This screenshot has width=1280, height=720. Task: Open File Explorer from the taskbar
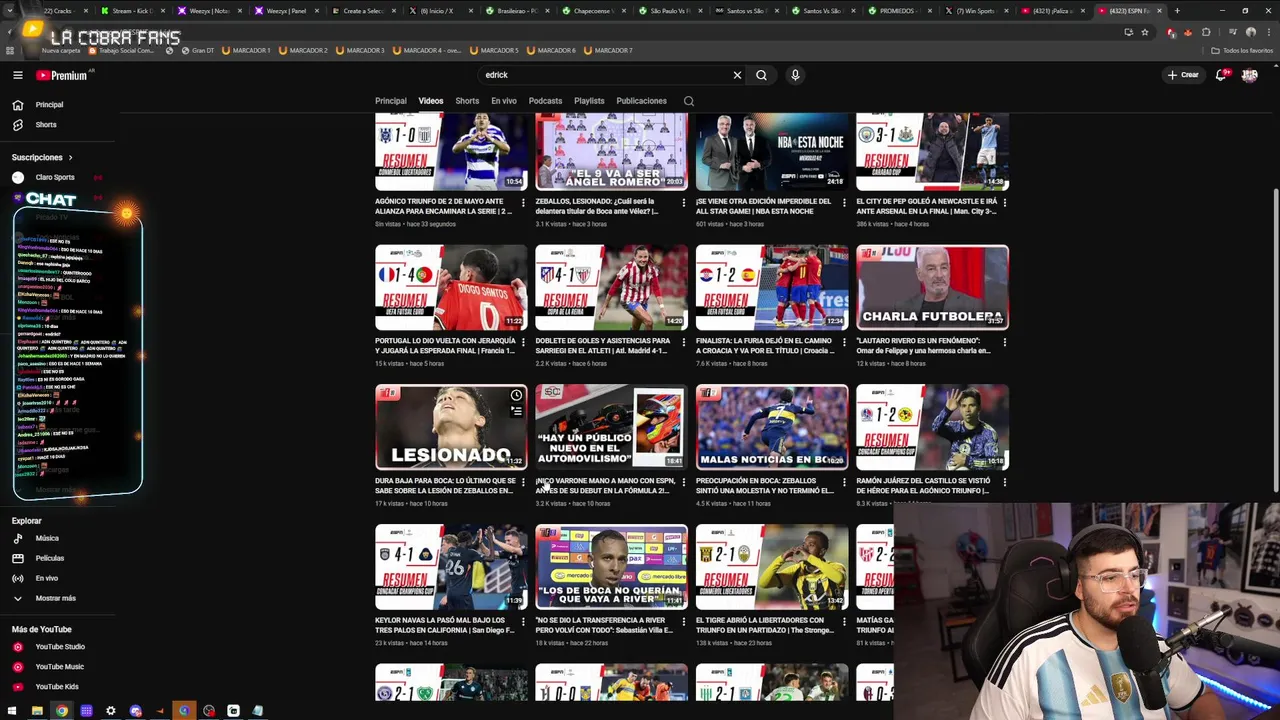point(37,711)
